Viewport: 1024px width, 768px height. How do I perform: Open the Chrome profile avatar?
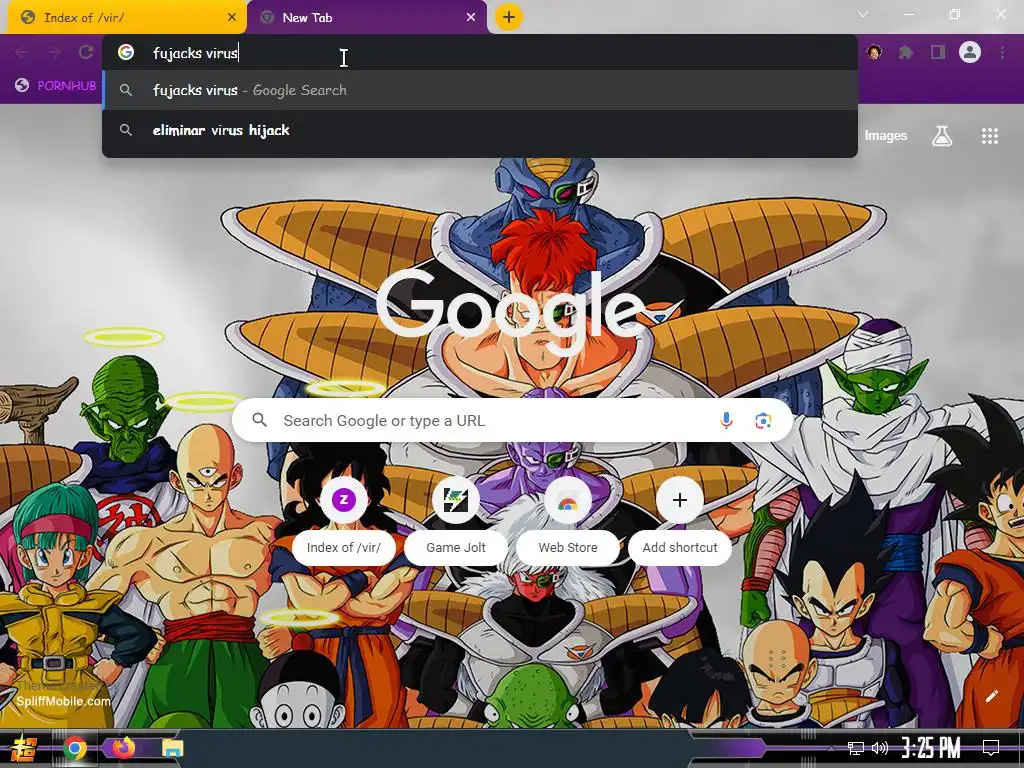[x=970, y=52]
